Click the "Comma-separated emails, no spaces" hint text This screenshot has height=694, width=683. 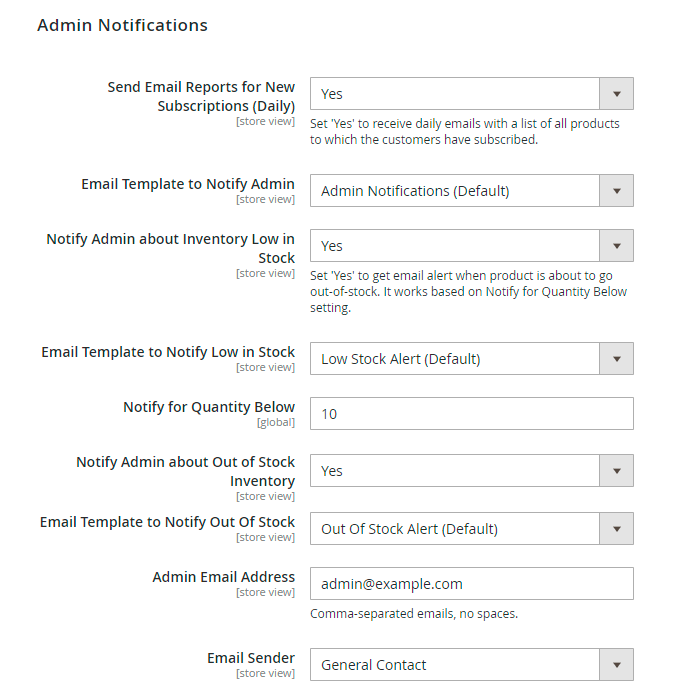pos(414,614)
